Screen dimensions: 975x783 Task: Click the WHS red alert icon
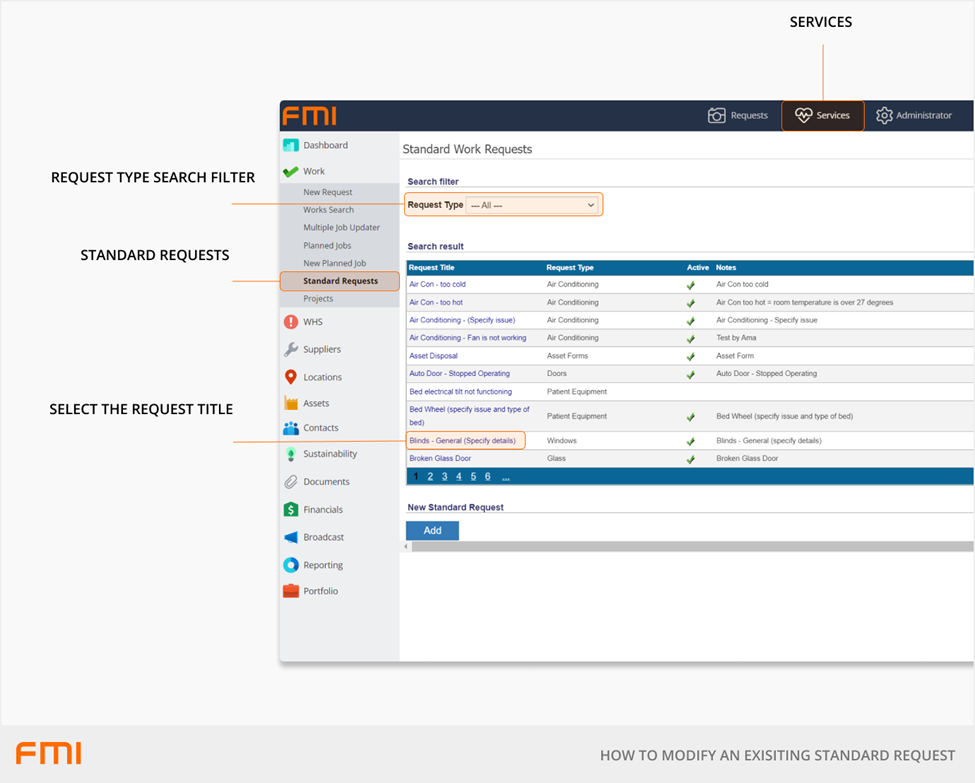point(291,322)
